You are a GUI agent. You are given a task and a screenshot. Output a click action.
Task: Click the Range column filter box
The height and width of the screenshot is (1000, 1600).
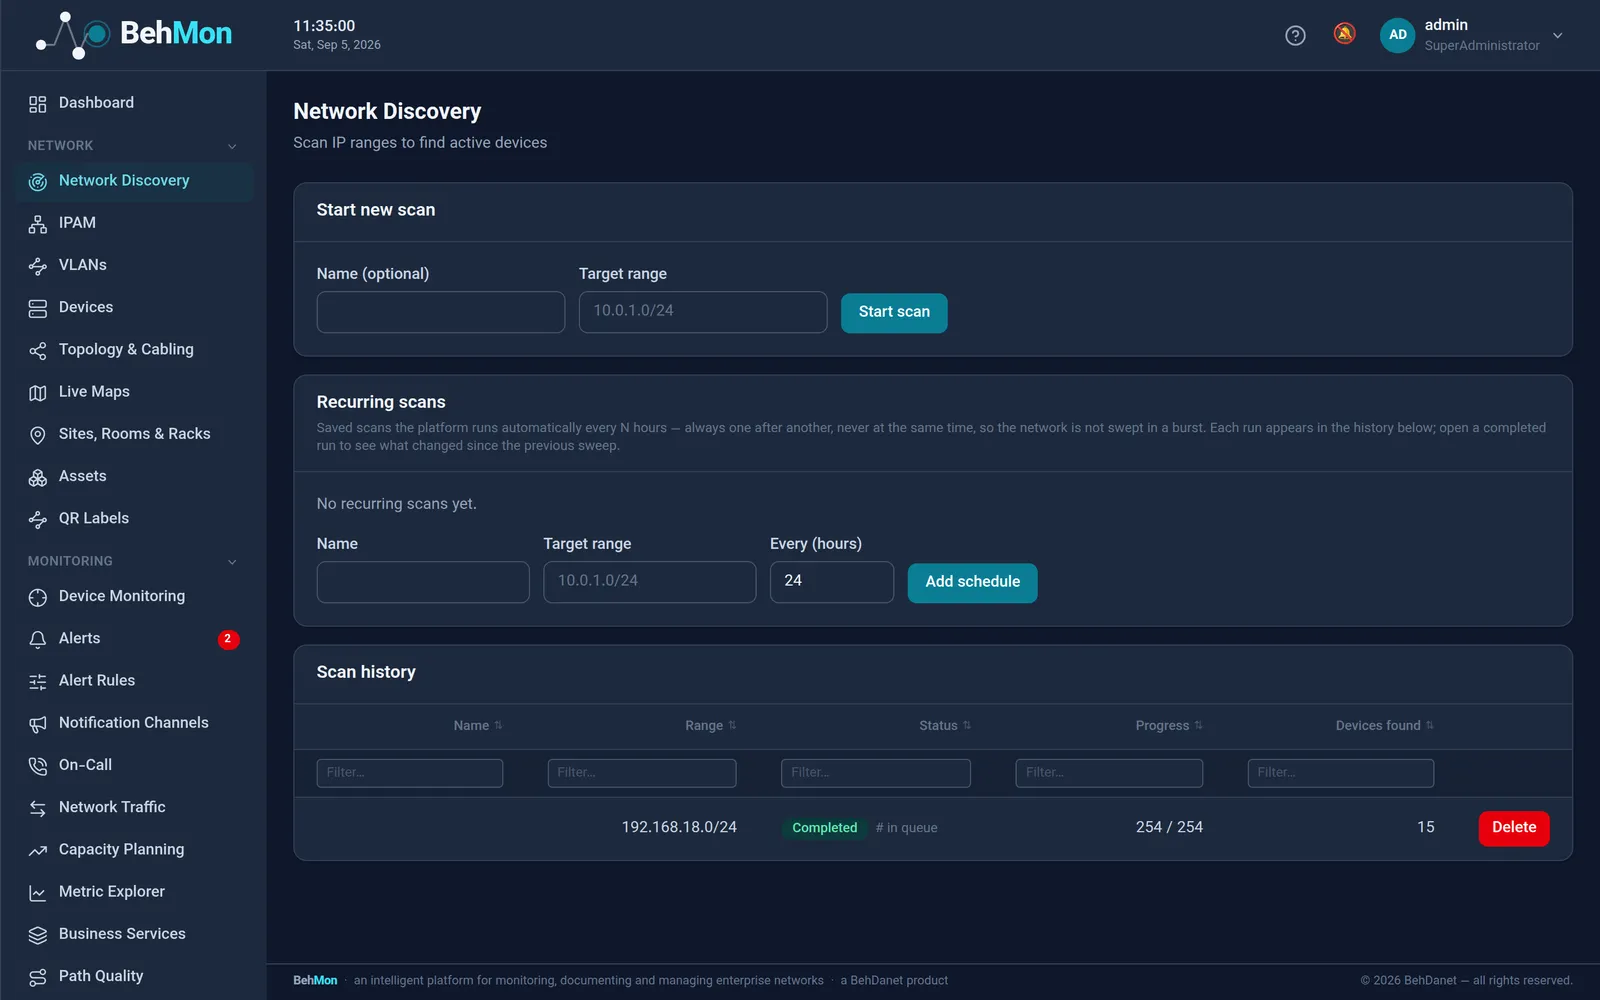click(642, 773)
